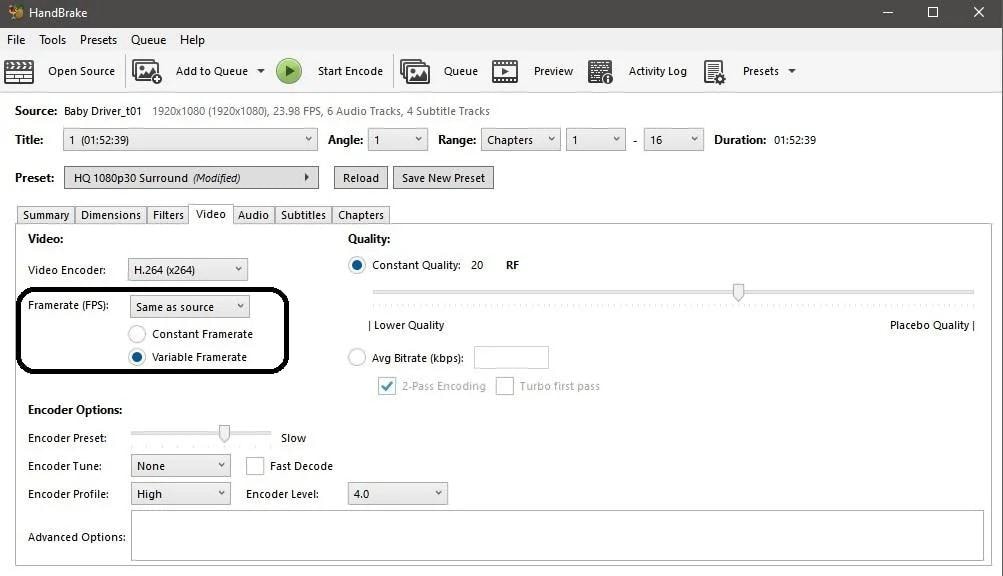This screenshot has height=576, width=1003.
Task: Switch to the Audio tab
Action: pos(253,215)
